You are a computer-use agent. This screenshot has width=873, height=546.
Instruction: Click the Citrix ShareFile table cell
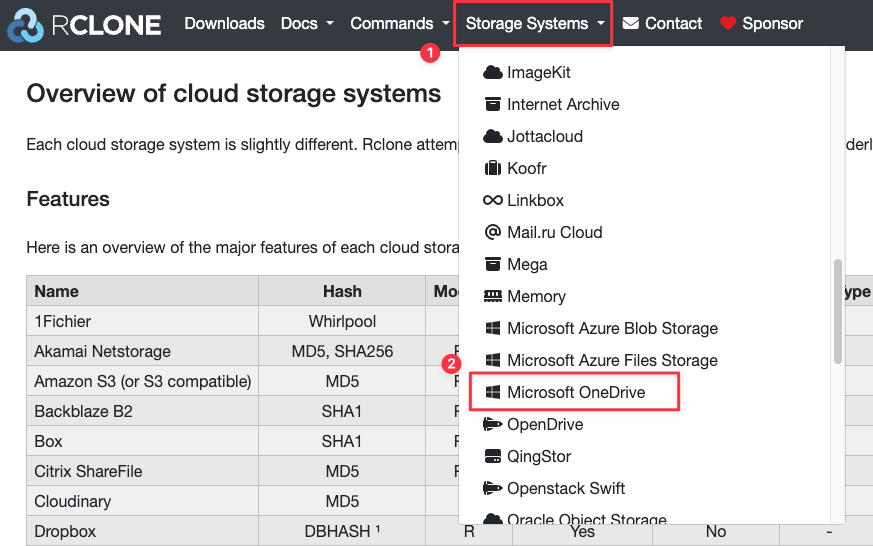tap(142, 471)
